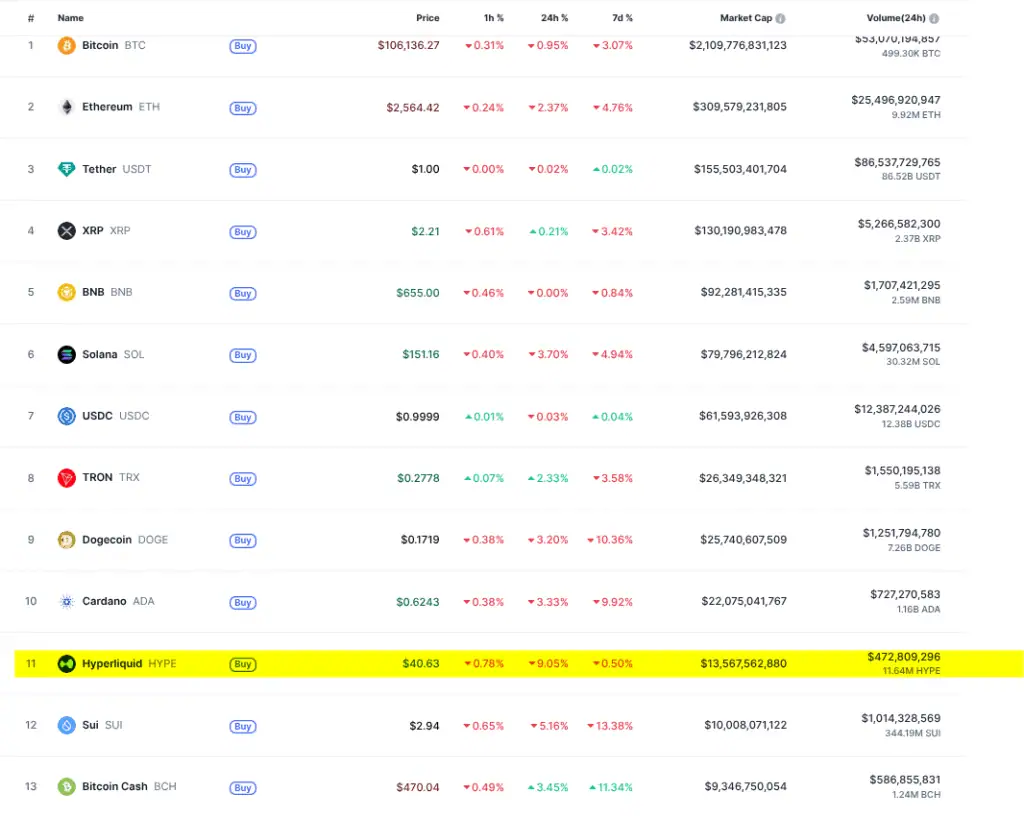This screenshot has width=1024, height=817.
Task: Sort by the 1h % column header
Action: coord(494,18)
